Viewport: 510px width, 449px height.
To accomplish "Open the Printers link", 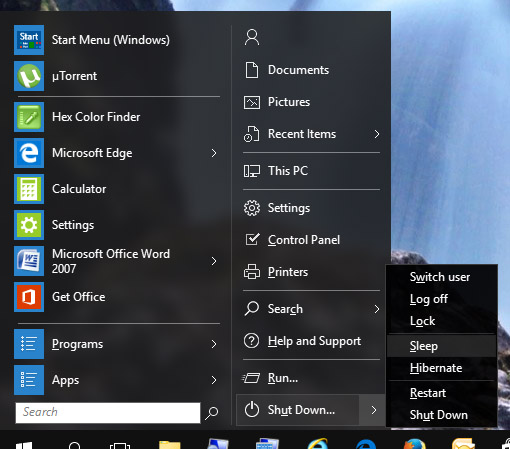I will click(288, 272).
